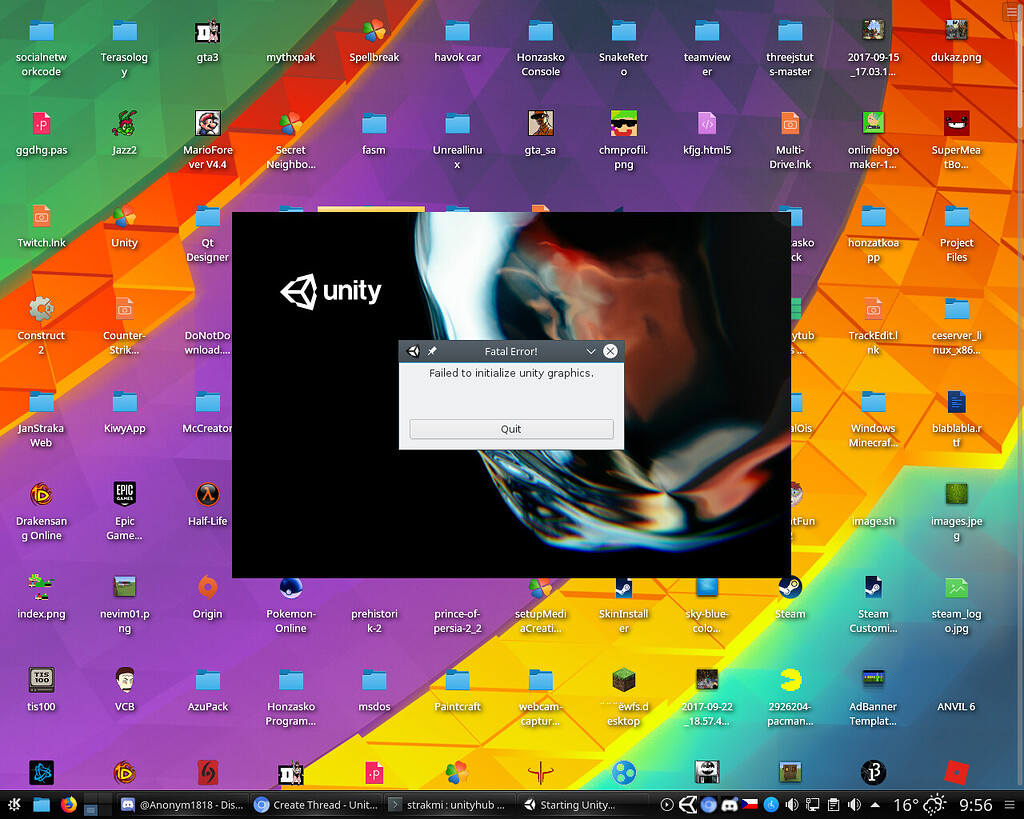Open Firefox from the taskbar

click(x=68, y=804)
